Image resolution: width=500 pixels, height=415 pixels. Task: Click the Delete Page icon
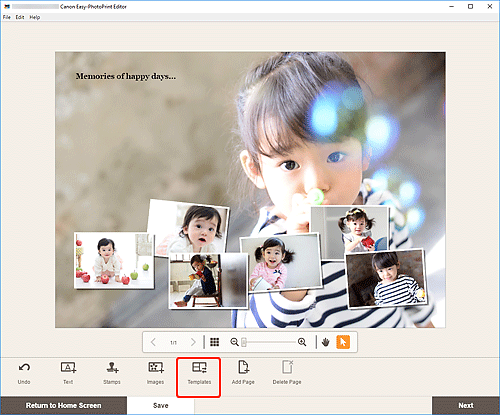click(x=287, y=367)
